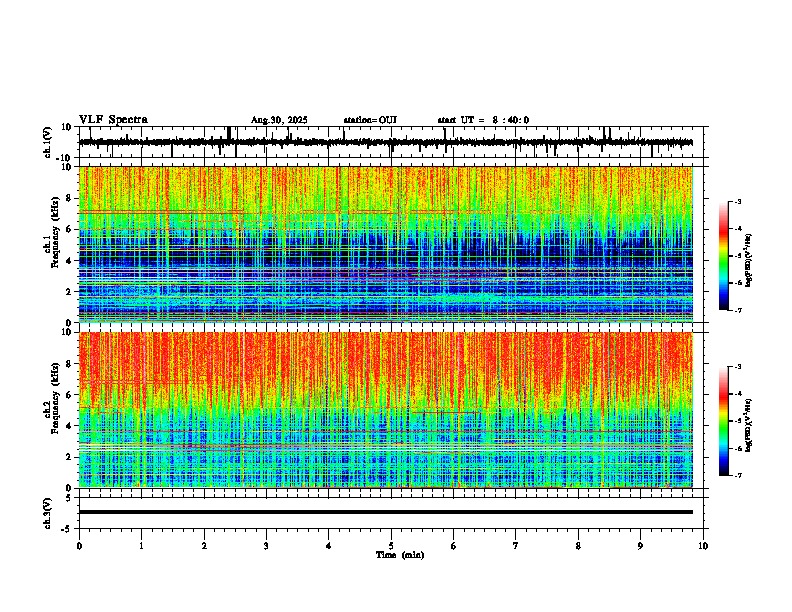
Task: Click the ch.1 spectrogram panel
Action: point(385,244)
